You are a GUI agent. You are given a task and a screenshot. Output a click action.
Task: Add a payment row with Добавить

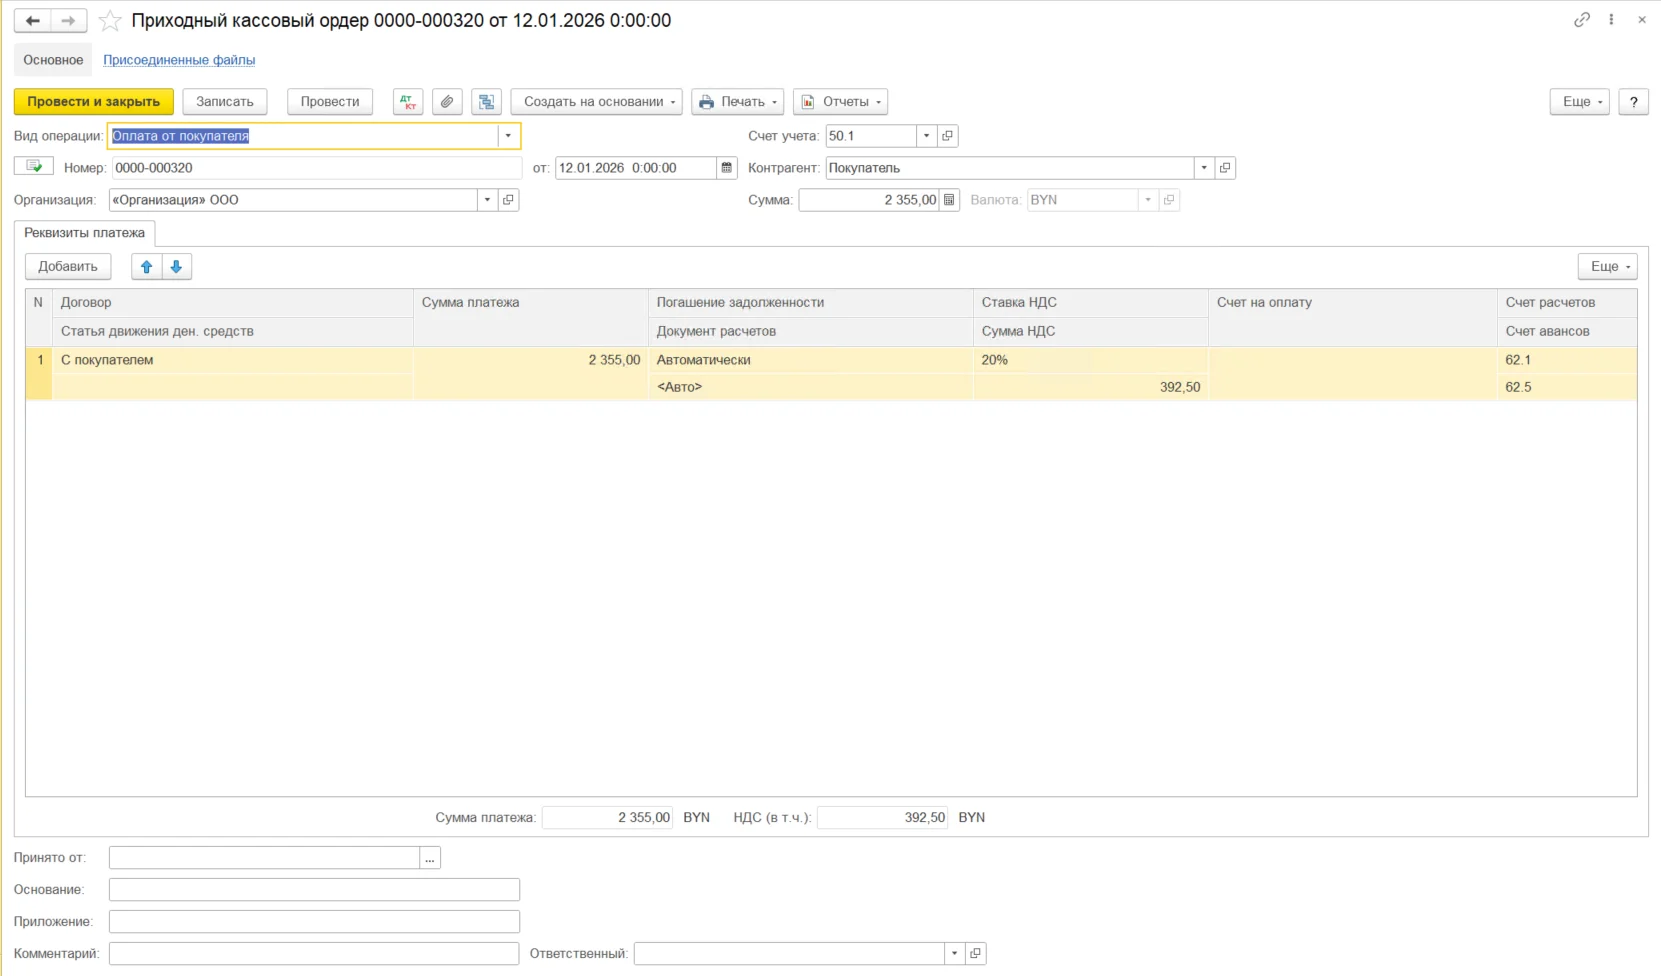[x=68, y=267]
